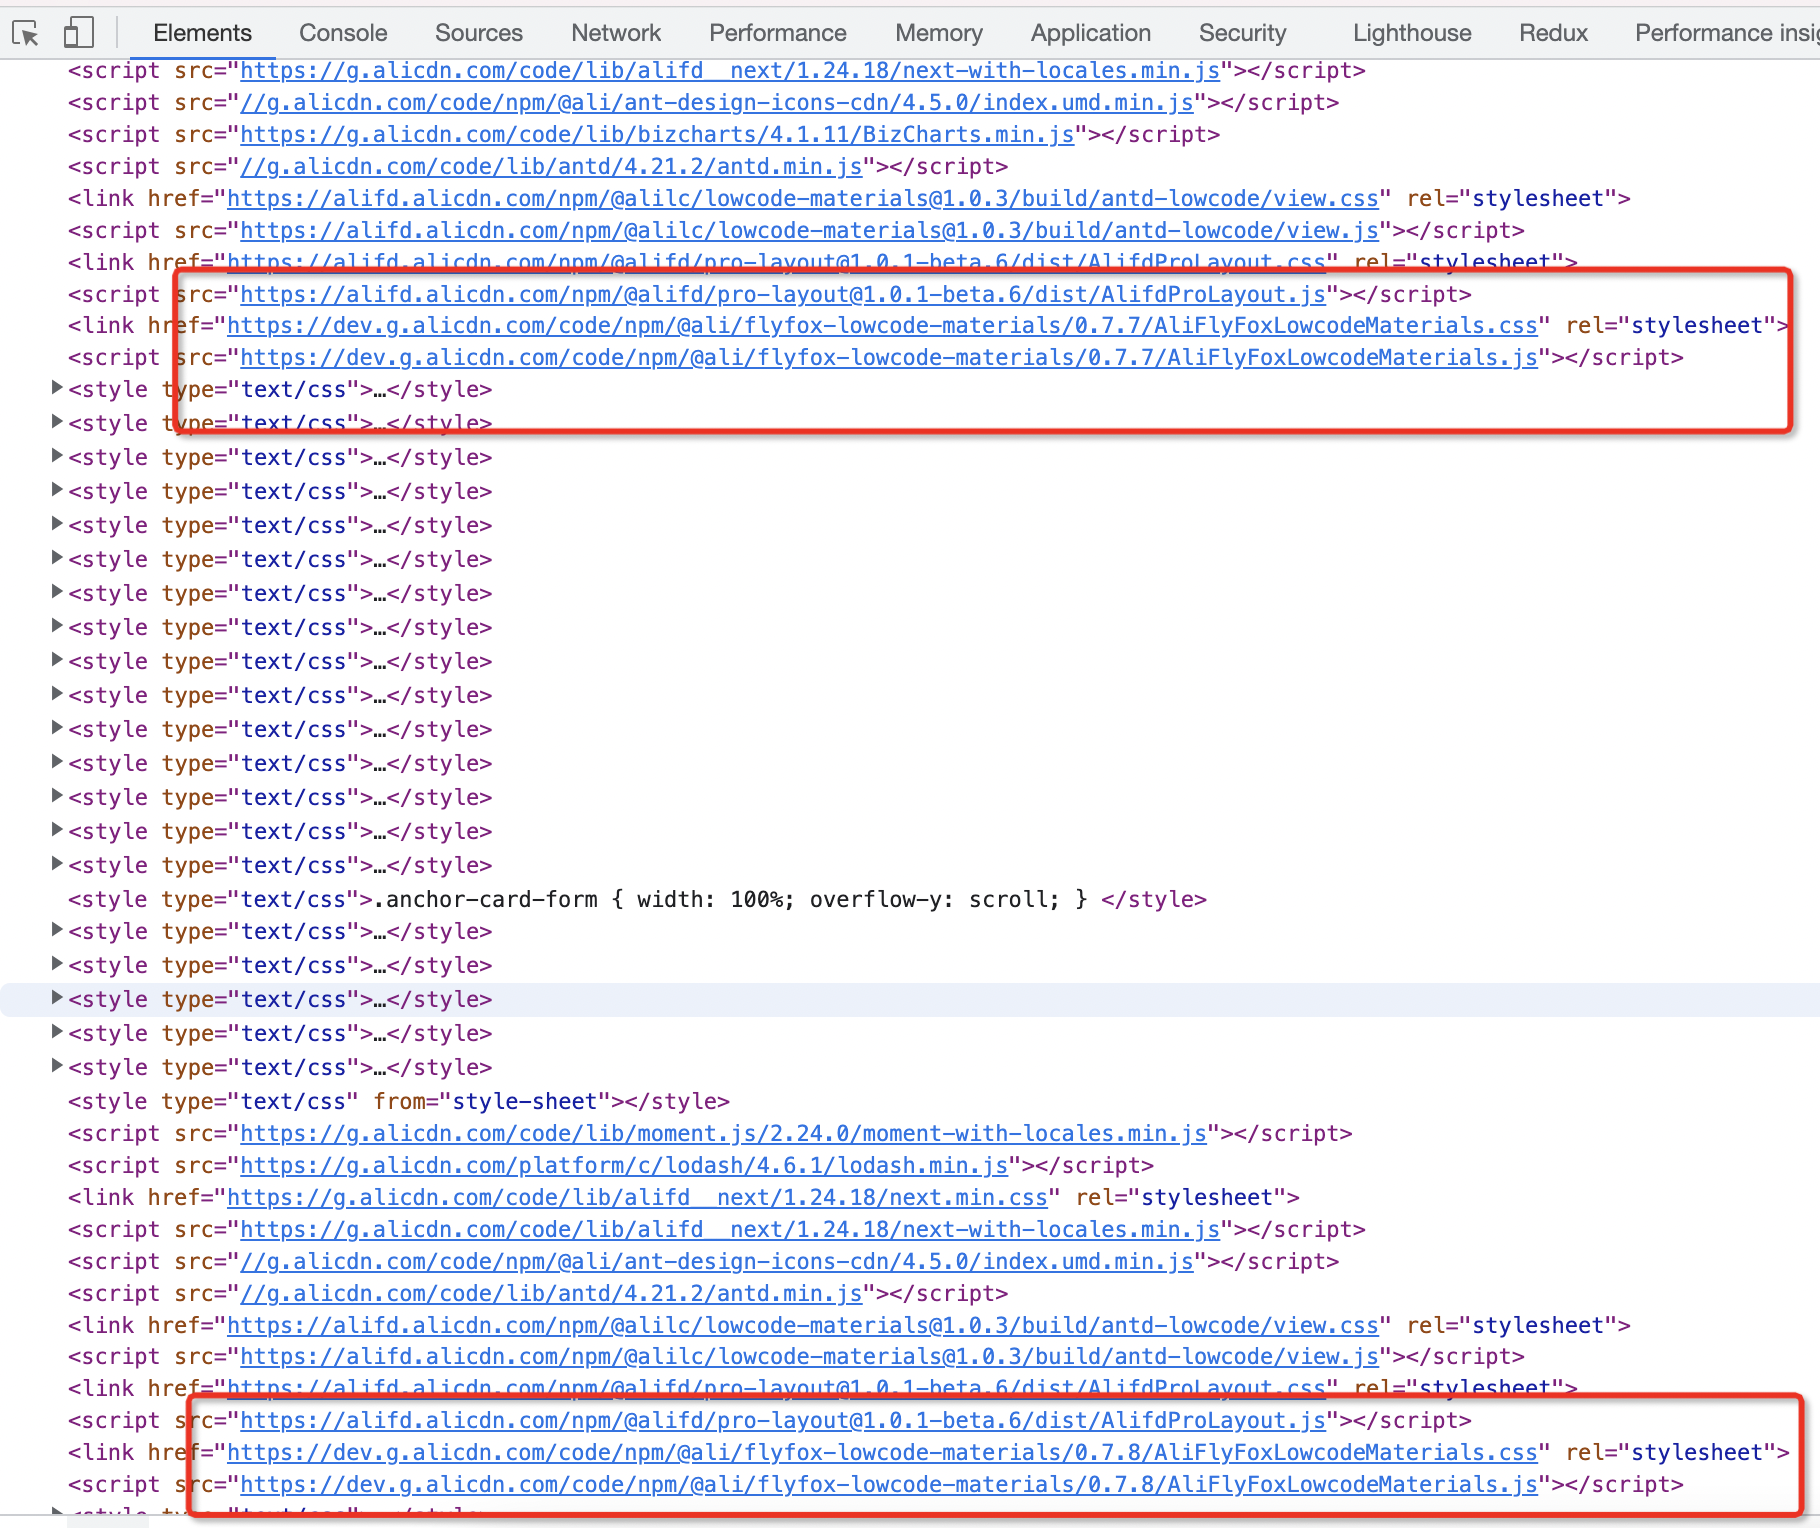Open flyfox-lowcode-materials 0.7.7 CSS link
1820x1528 pixels.
coord(882,326)
